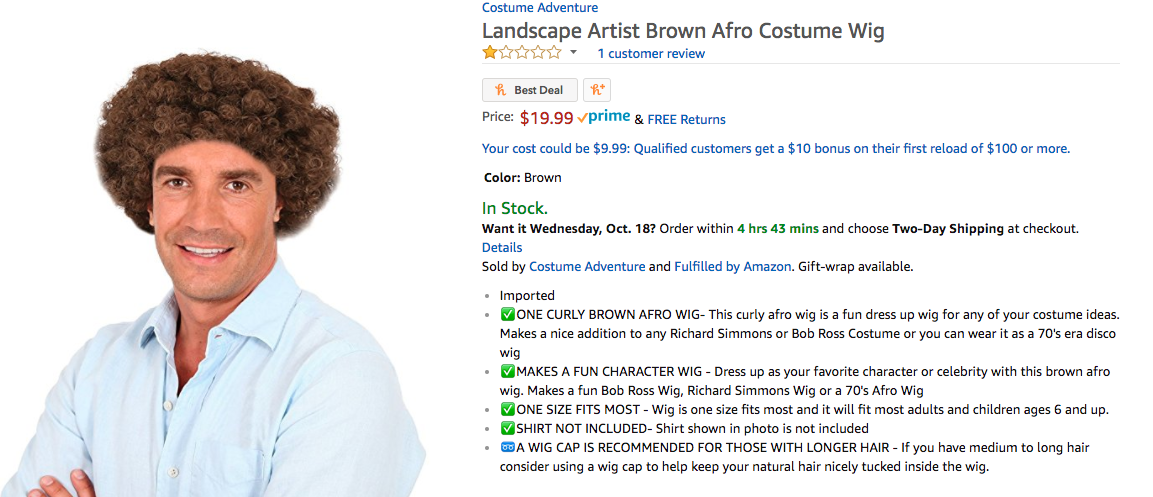
Task: Open the 1 customer review link
Action: [x=651, y=54]
